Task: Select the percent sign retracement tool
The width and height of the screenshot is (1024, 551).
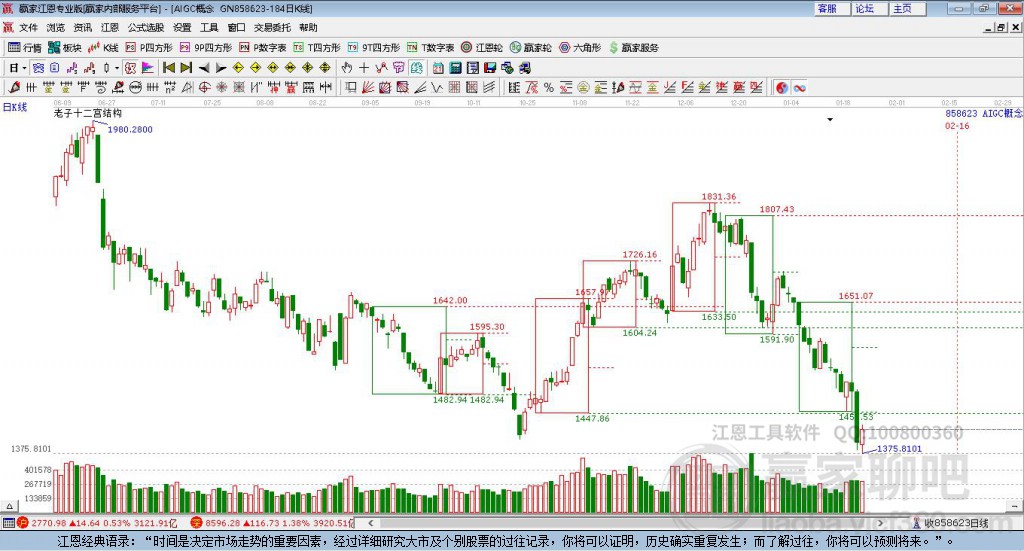Action: pyautogui.click(x=549, y=87)
